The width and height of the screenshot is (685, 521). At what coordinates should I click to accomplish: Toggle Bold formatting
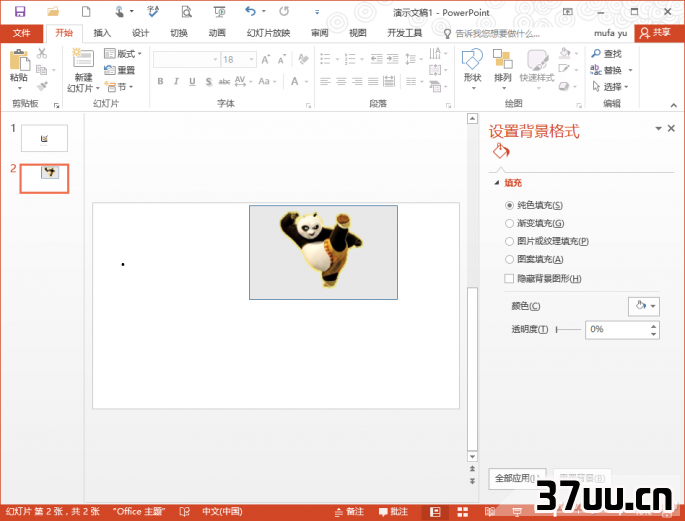tap(160, 81)
